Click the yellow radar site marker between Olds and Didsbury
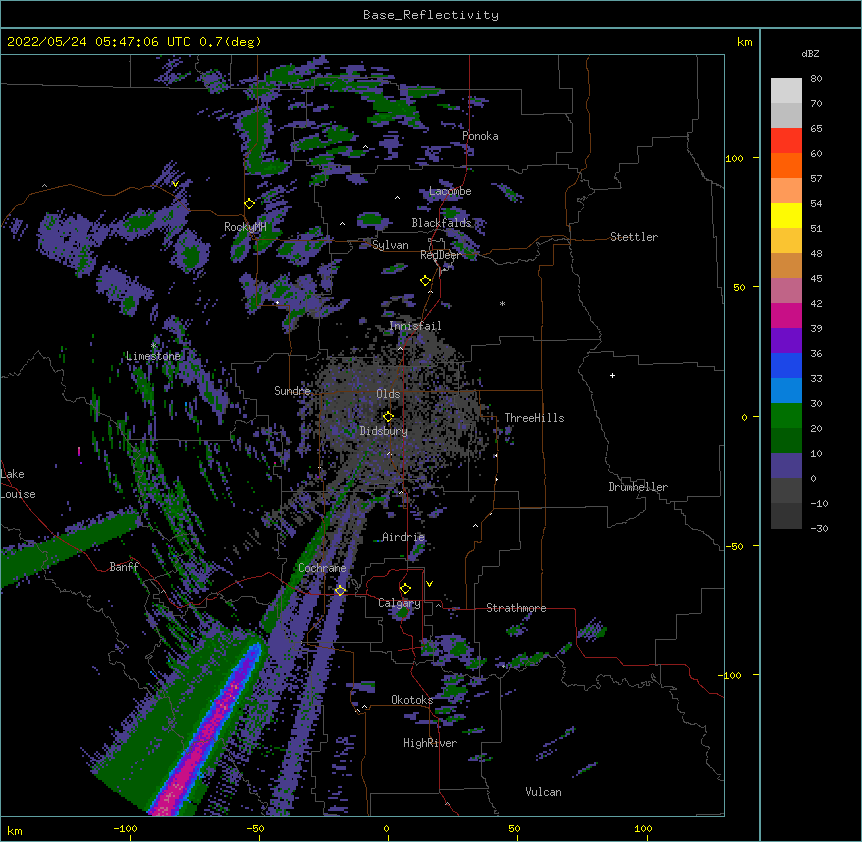This screenshot has height=842, width=862. [388, 417]
